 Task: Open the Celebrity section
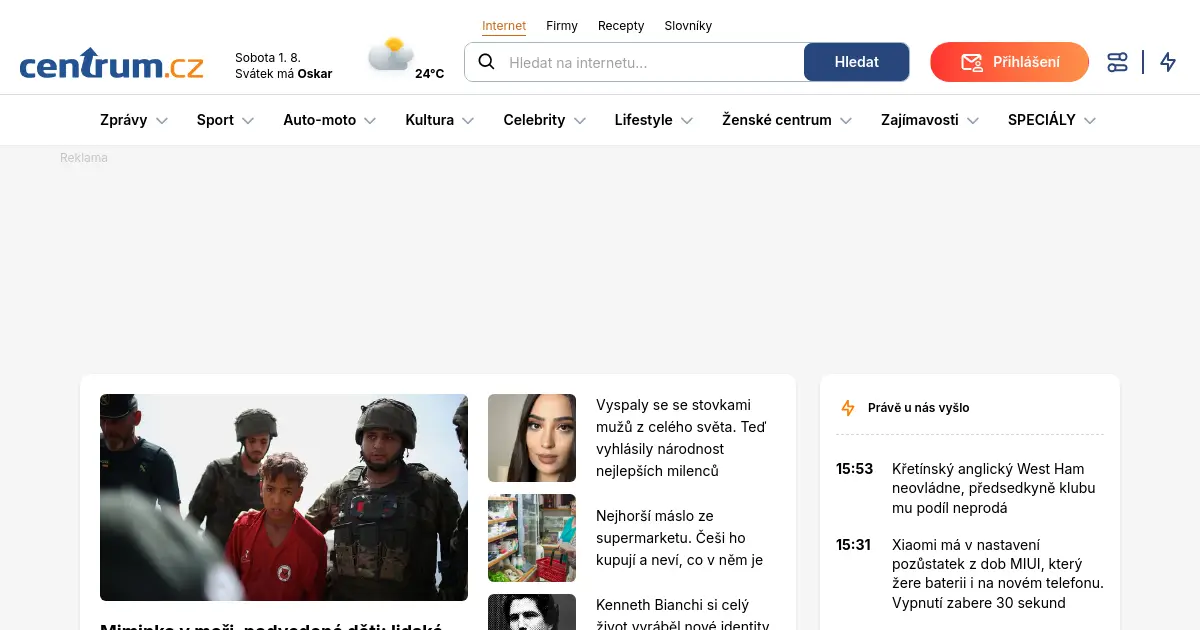[534, 120]
